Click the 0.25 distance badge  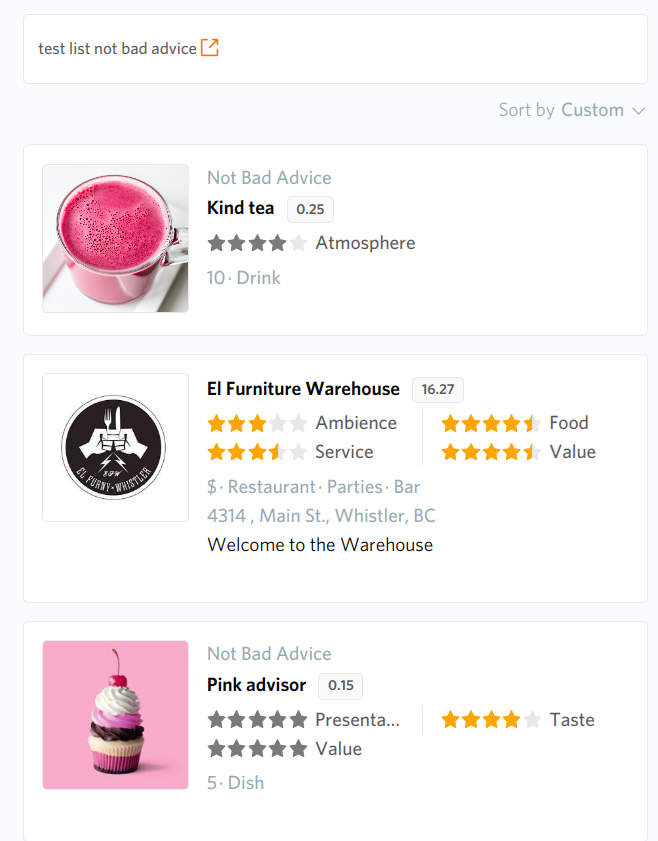point(310,209)
